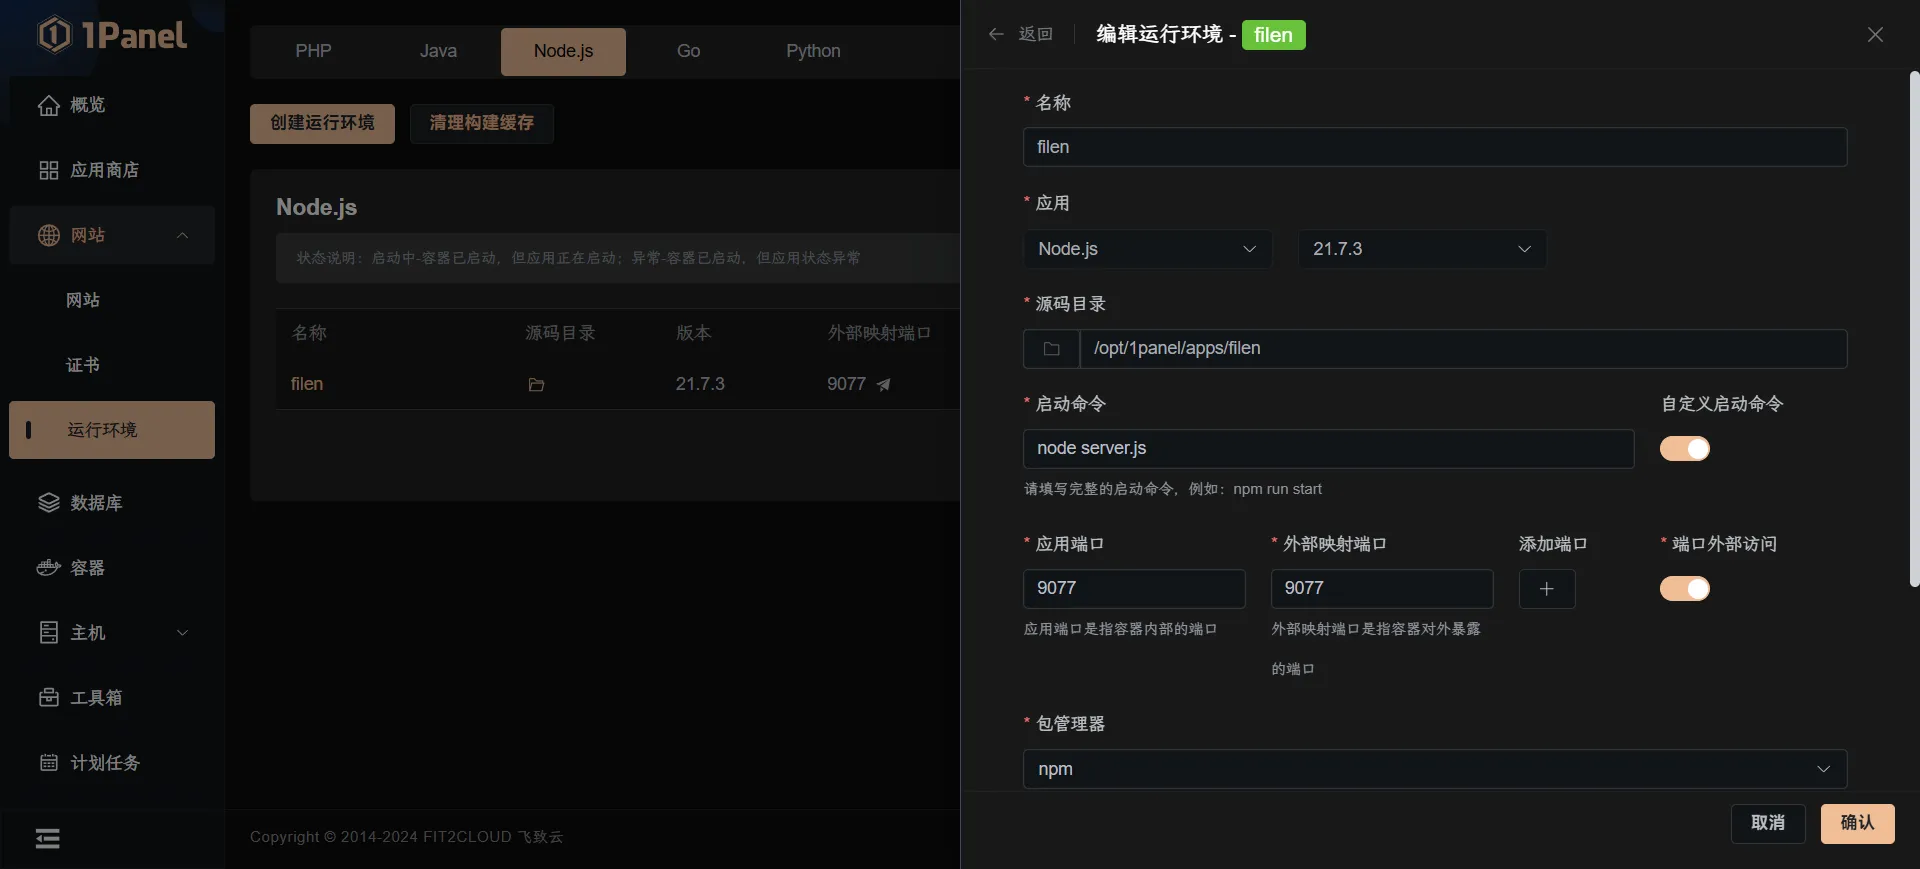Image resolution: width=1920 pixels, height=869 pixels.
Task: Open the 应用商店 app store grid icon
Action: (x=48, y=170)
